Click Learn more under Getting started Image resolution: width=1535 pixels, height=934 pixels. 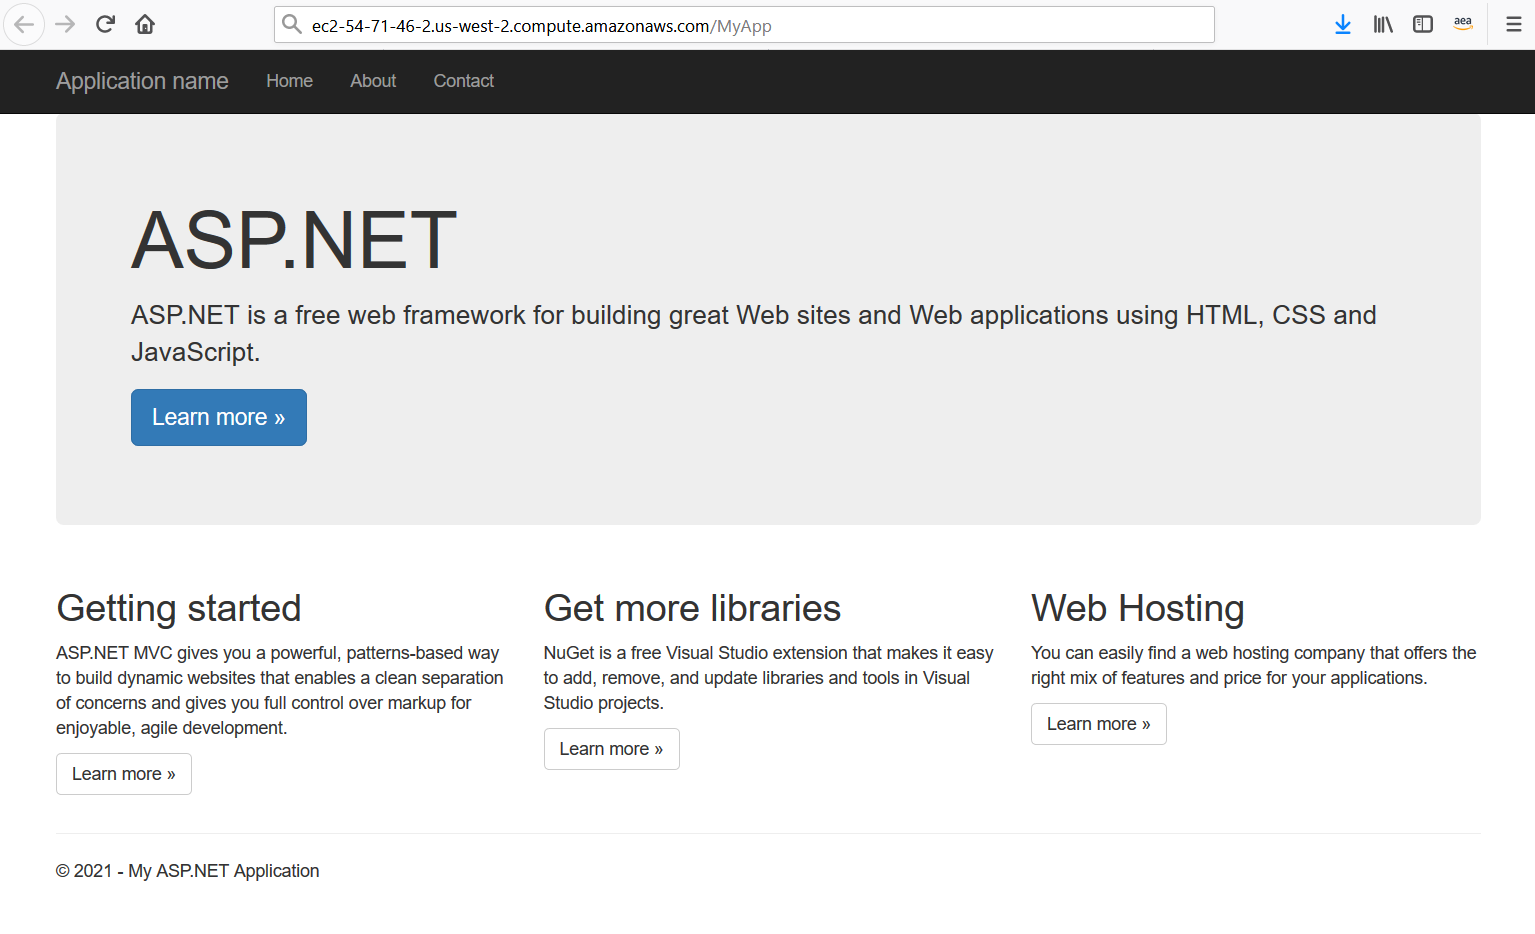point(124,774)
